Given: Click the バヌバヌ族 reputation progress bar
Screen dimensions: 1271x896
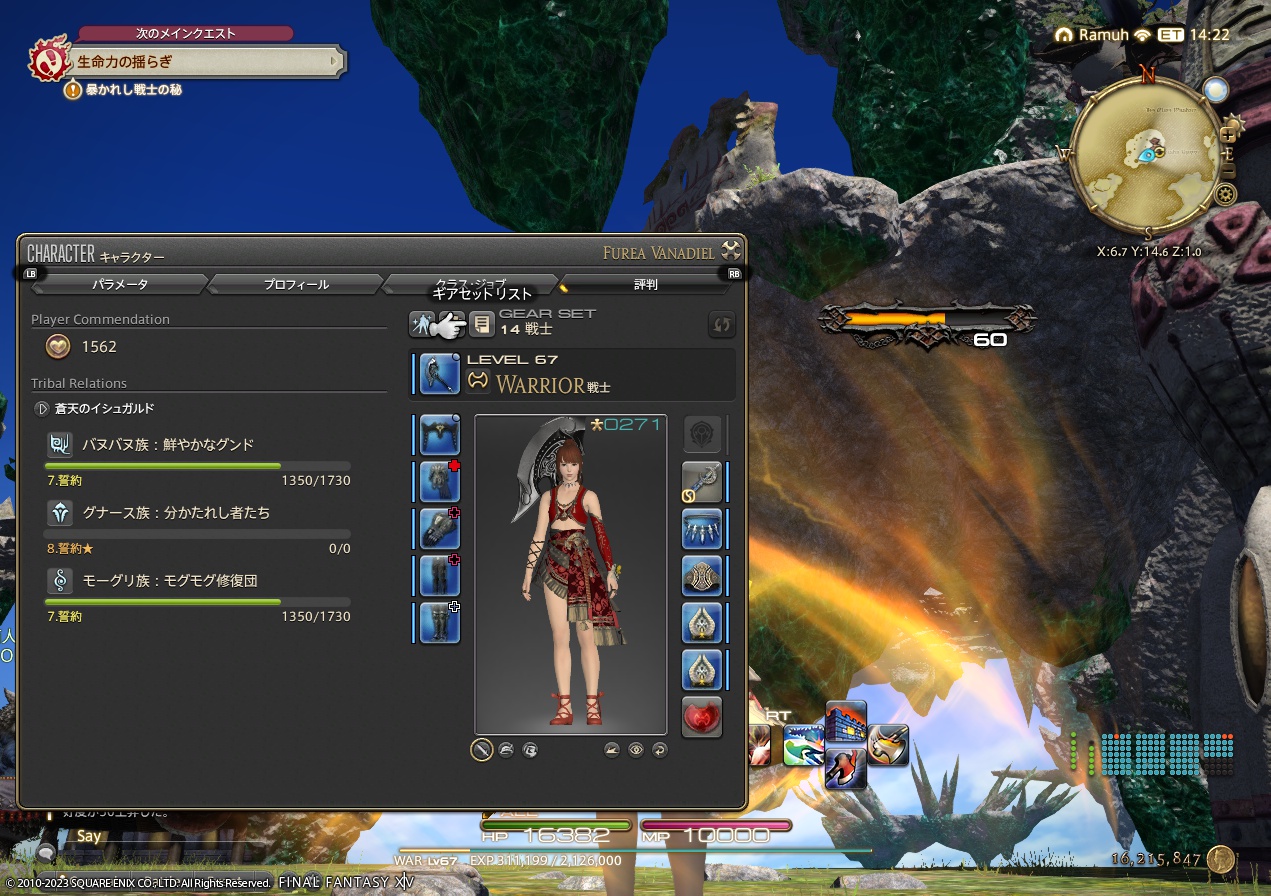Looking at the screenshot, I should 196,466.
